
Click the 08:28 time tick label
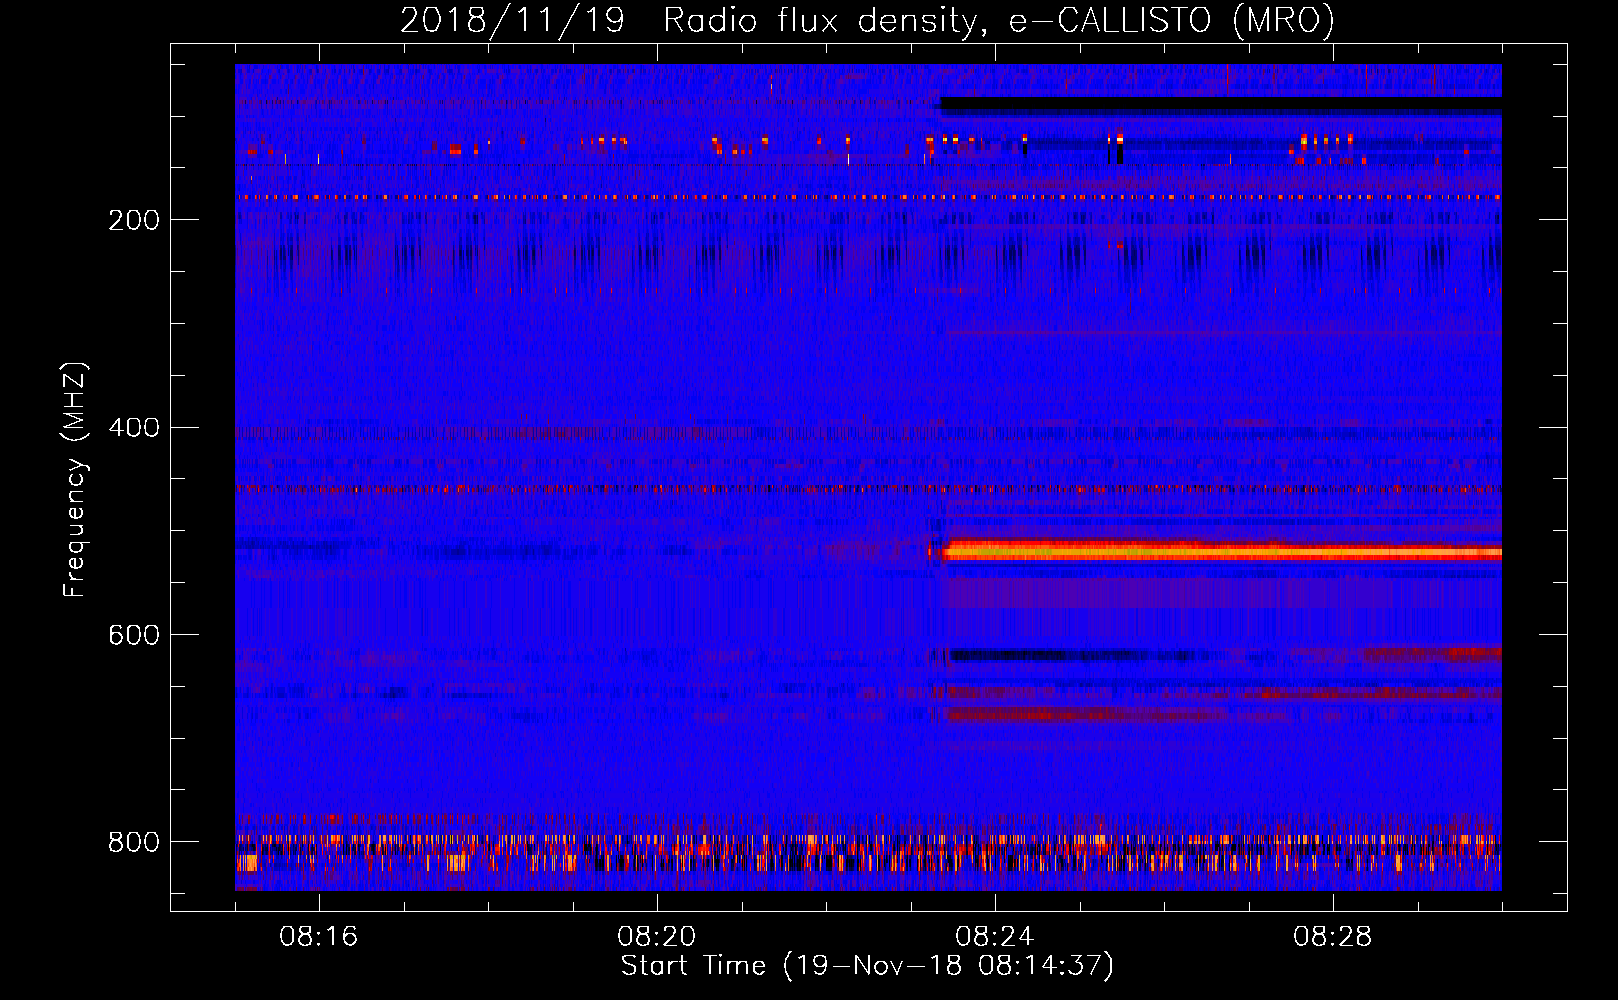[1333, 937]
